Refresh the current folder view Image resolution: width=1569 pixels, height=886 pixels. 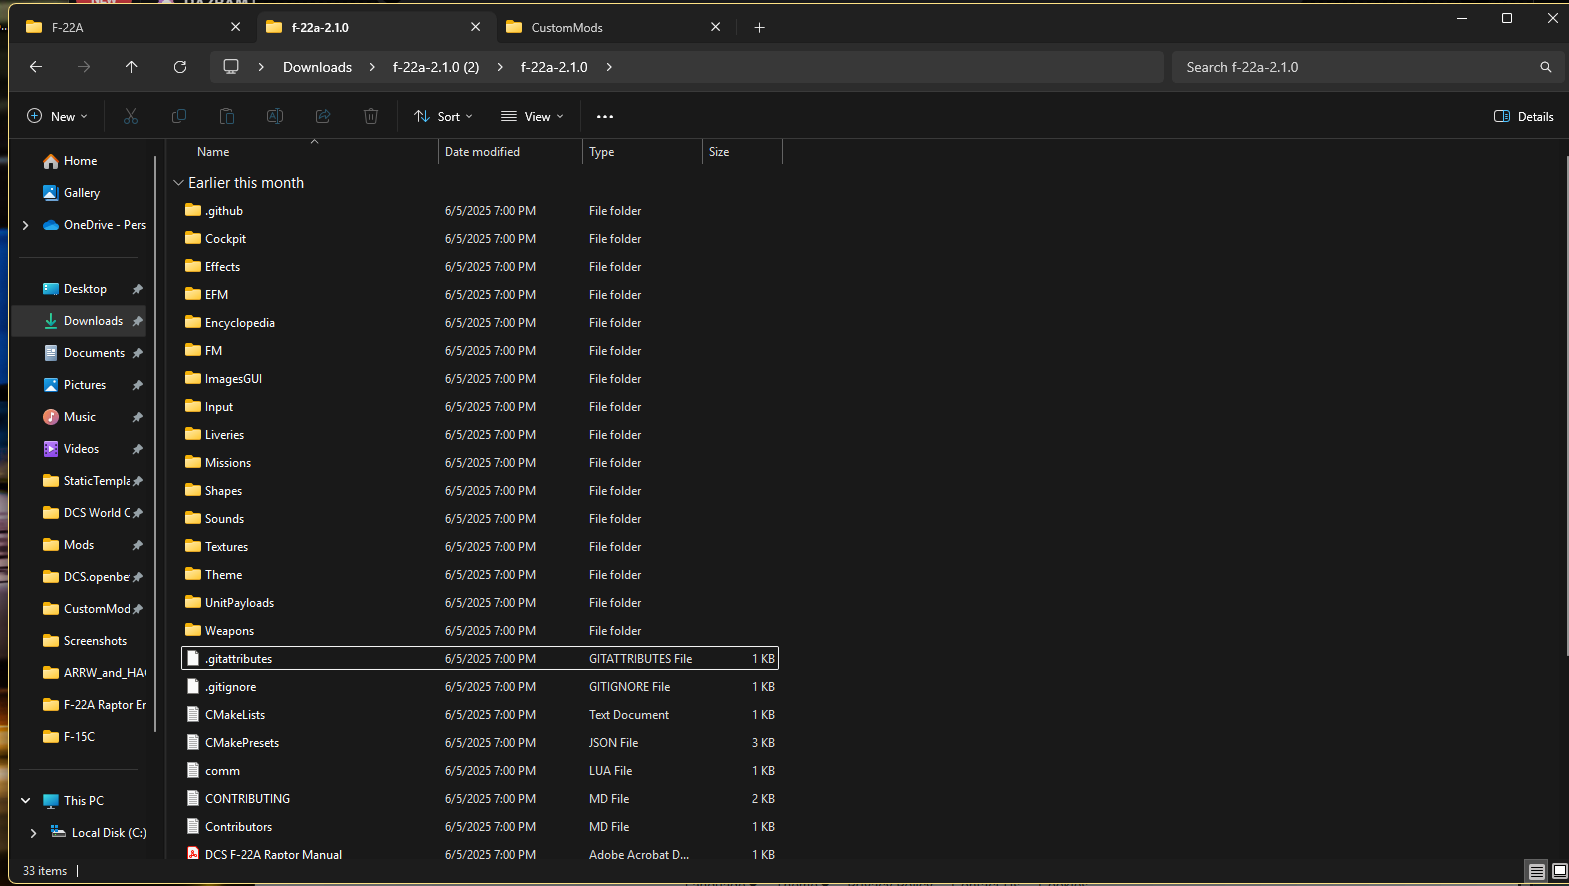(x=180, y=67)
